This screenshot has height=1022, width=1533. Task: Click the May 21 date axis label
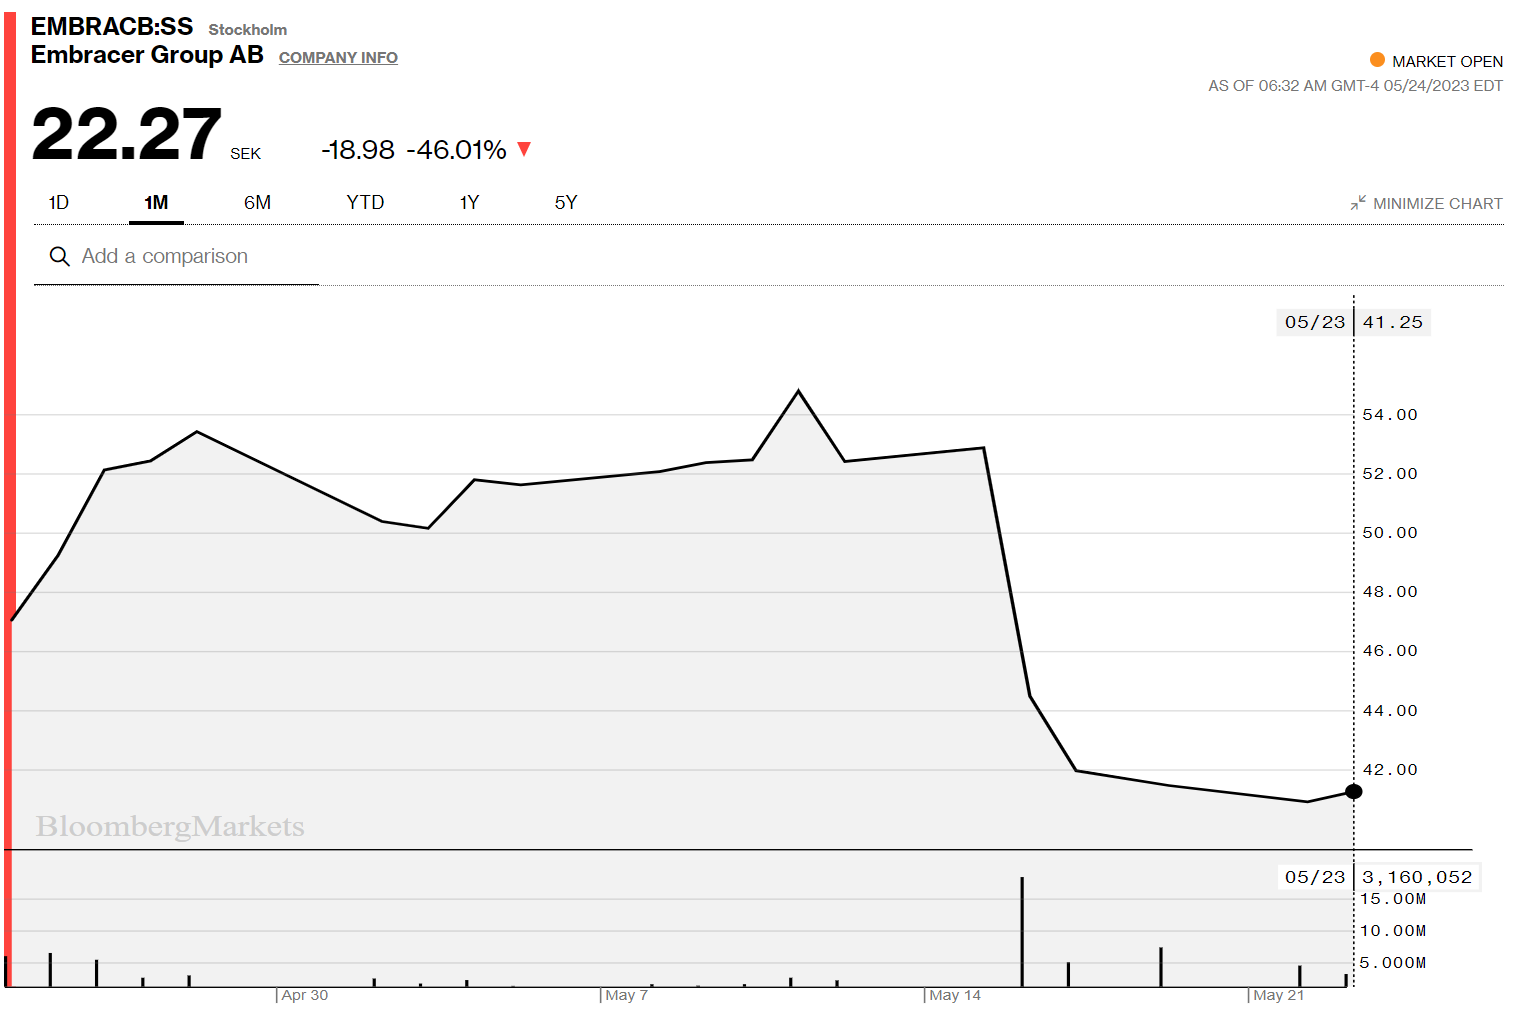1279,995
